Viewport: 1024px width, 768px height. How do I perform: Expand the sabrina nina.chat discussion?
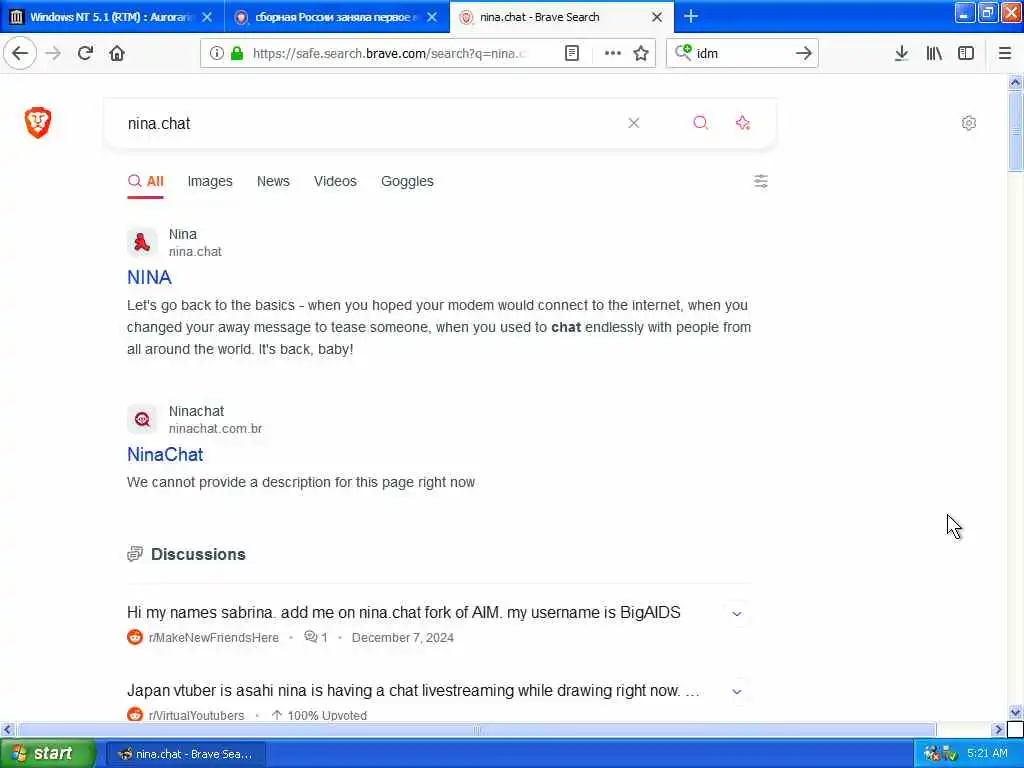coord(737,614)
